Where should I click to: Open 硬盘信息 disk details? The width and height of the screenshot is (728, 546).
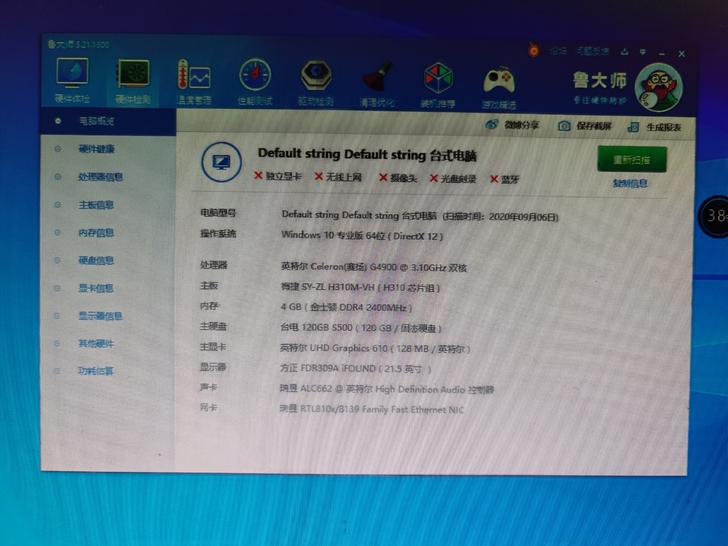click(97, 260)
